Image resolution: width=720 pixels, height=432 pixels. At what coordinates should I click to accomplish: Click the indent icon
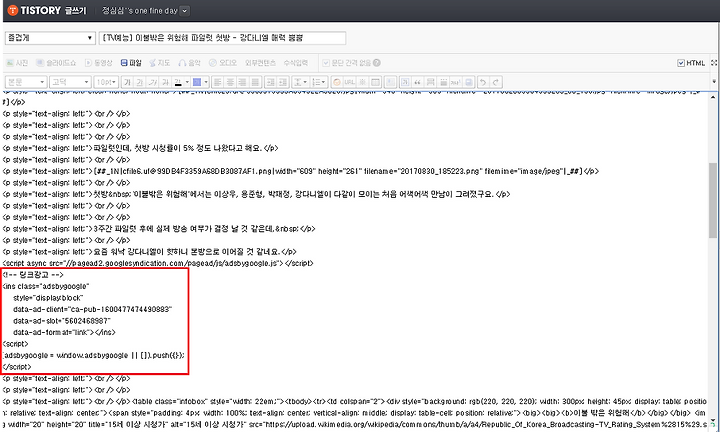pos(283,82)
